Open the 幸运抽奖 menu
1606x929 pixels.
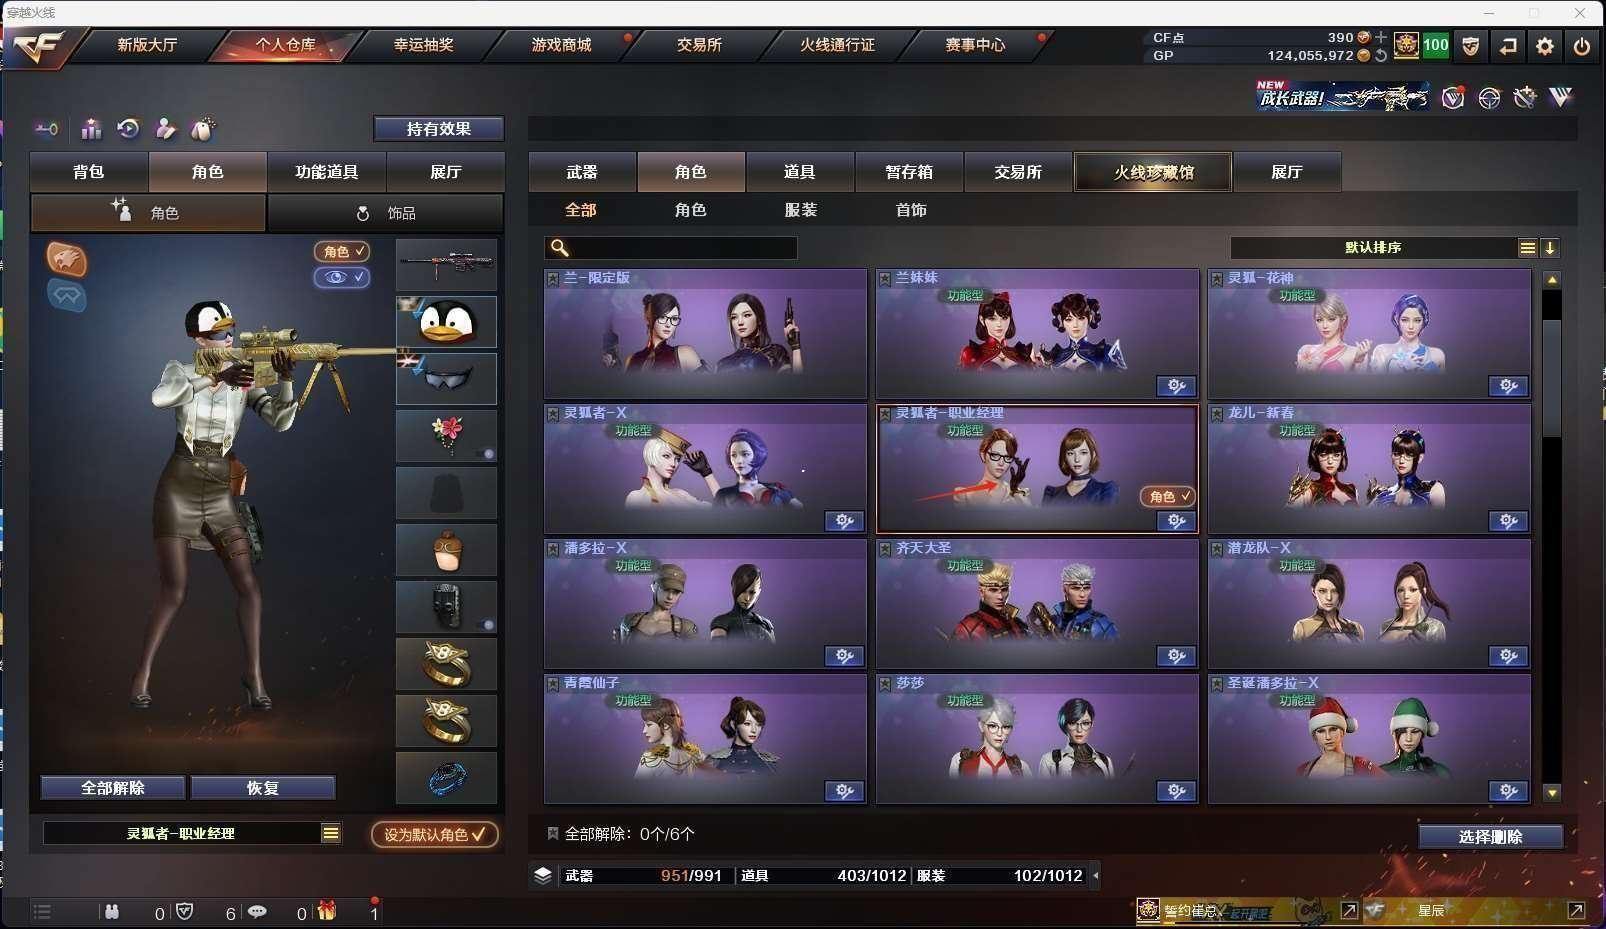[x=424, y=45]
